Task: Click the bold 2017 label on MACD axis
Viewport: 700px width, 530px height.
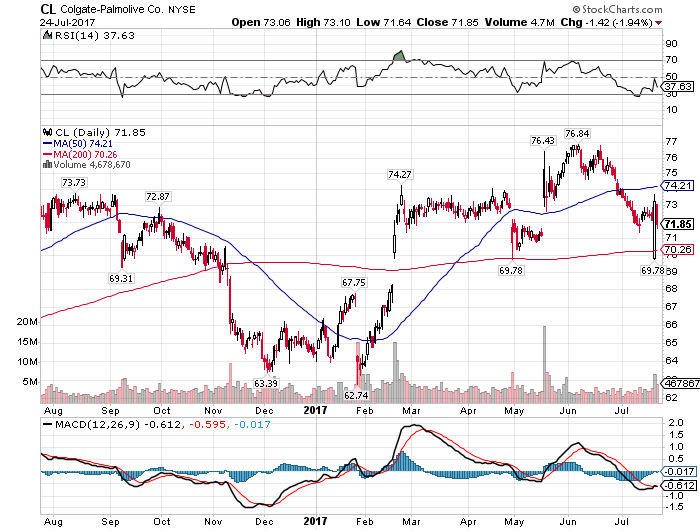Action: tap(315, 521)
